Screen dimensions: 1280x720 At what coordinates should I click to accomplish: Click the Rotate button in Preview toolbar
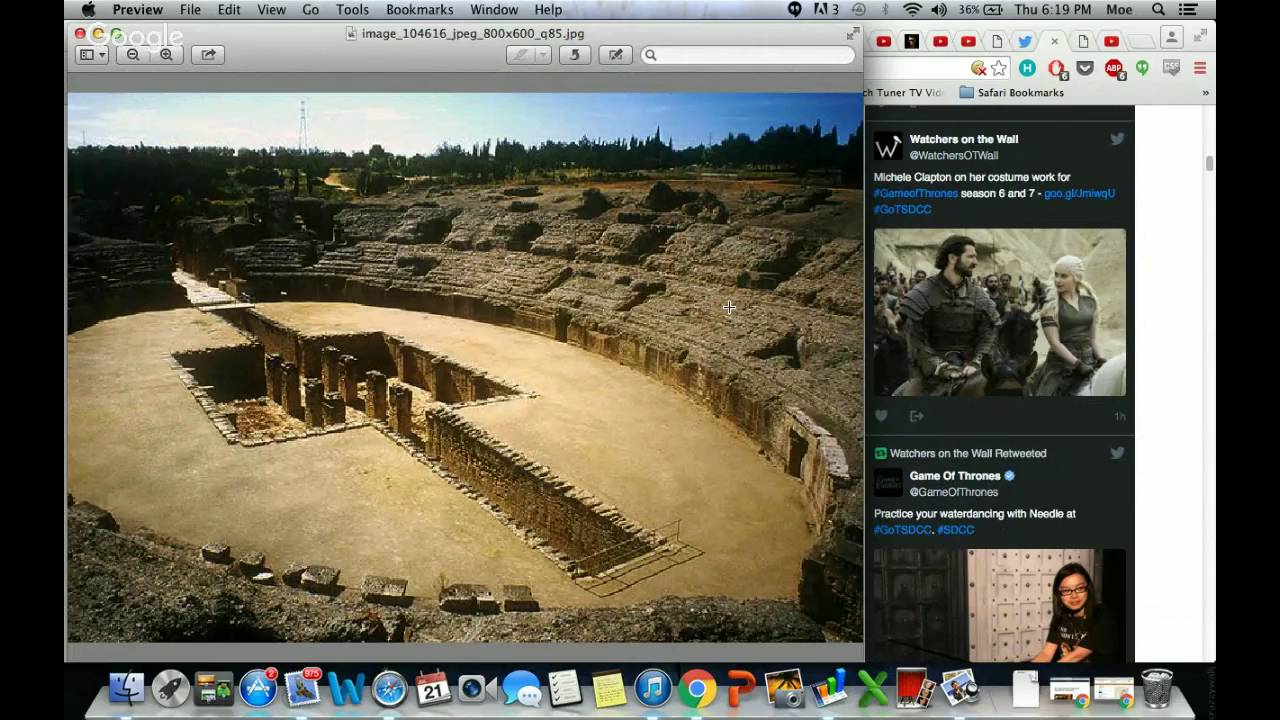[x=574, y=55]
